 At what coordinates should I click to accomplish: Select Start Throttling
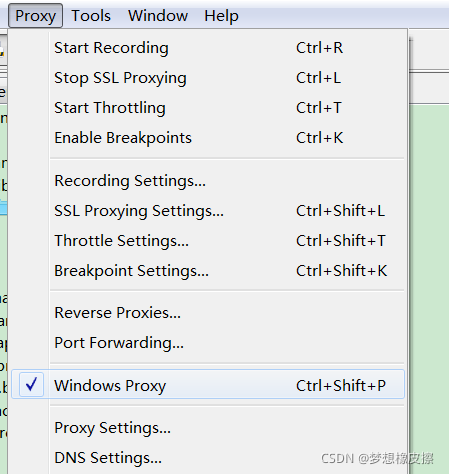point(208,108)
